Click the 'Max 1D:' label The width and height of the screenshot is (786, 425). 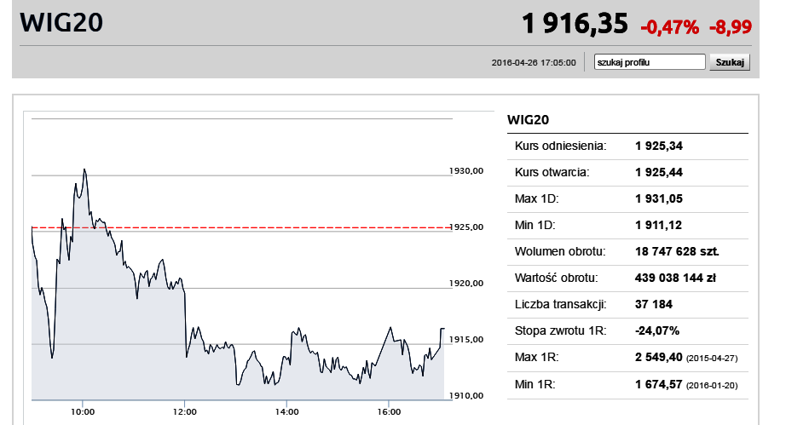536,199
